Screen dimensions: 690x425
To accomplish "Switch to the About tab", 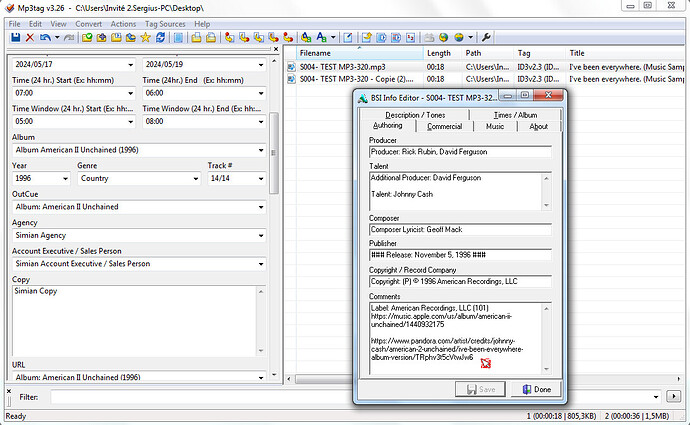I will click(x=538, y=127).
